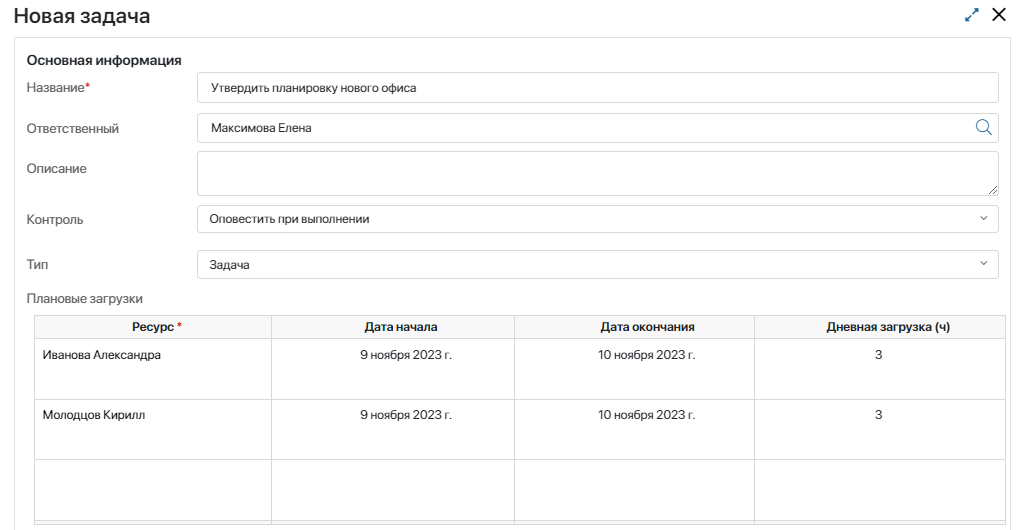Expand the Тип dropdown
The height and width of the screenshot is (530, 1019).
(x=597, y=265)
